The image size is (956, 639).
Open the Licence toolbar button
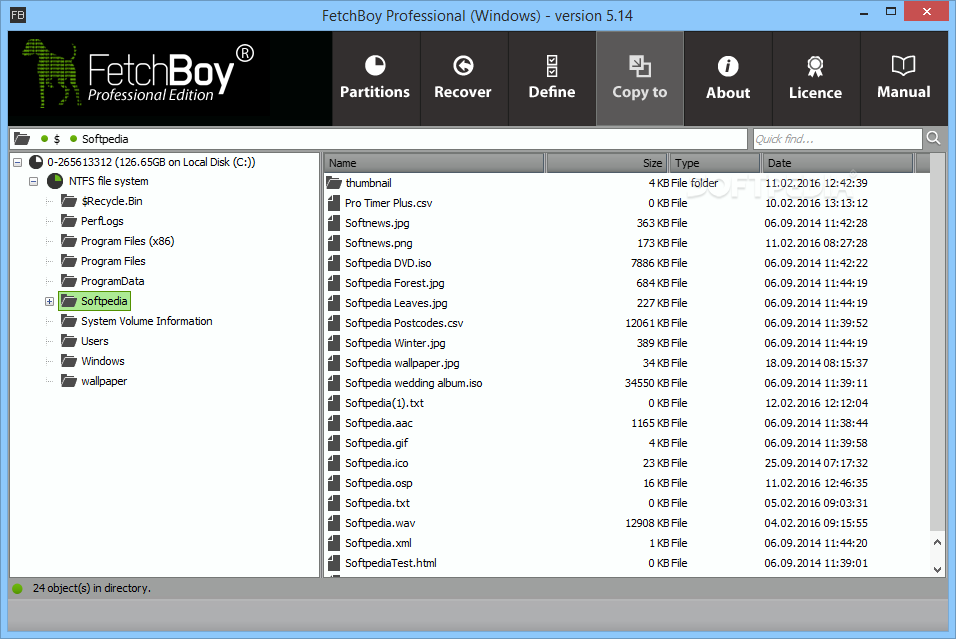point(816,78)
